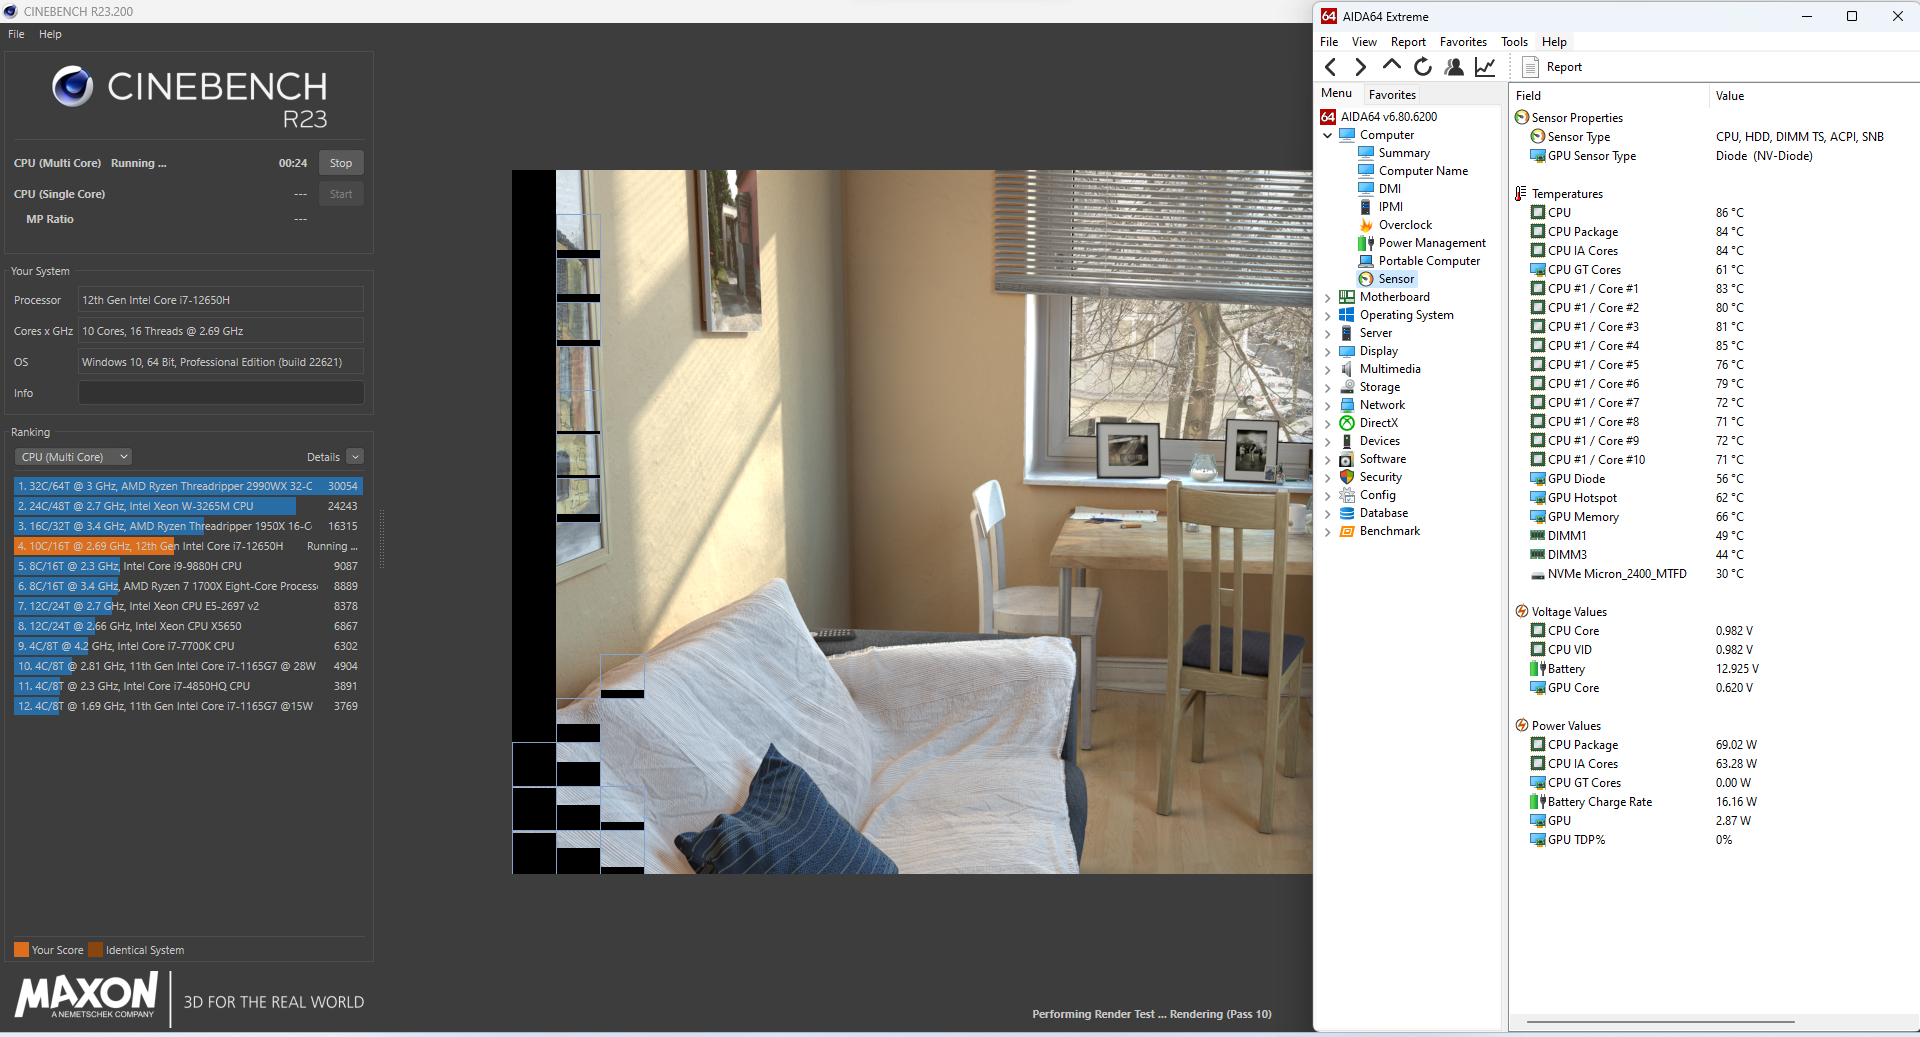The image size is (1920, 1037).
Task: Expand the Server node arrow
Action: pyautogui.click(x=1328, y=333)
